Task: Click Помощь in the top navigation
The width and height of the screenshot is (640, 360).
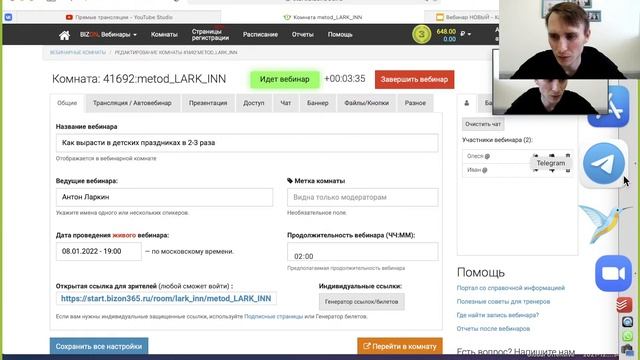Action: [x=340, y=35]
